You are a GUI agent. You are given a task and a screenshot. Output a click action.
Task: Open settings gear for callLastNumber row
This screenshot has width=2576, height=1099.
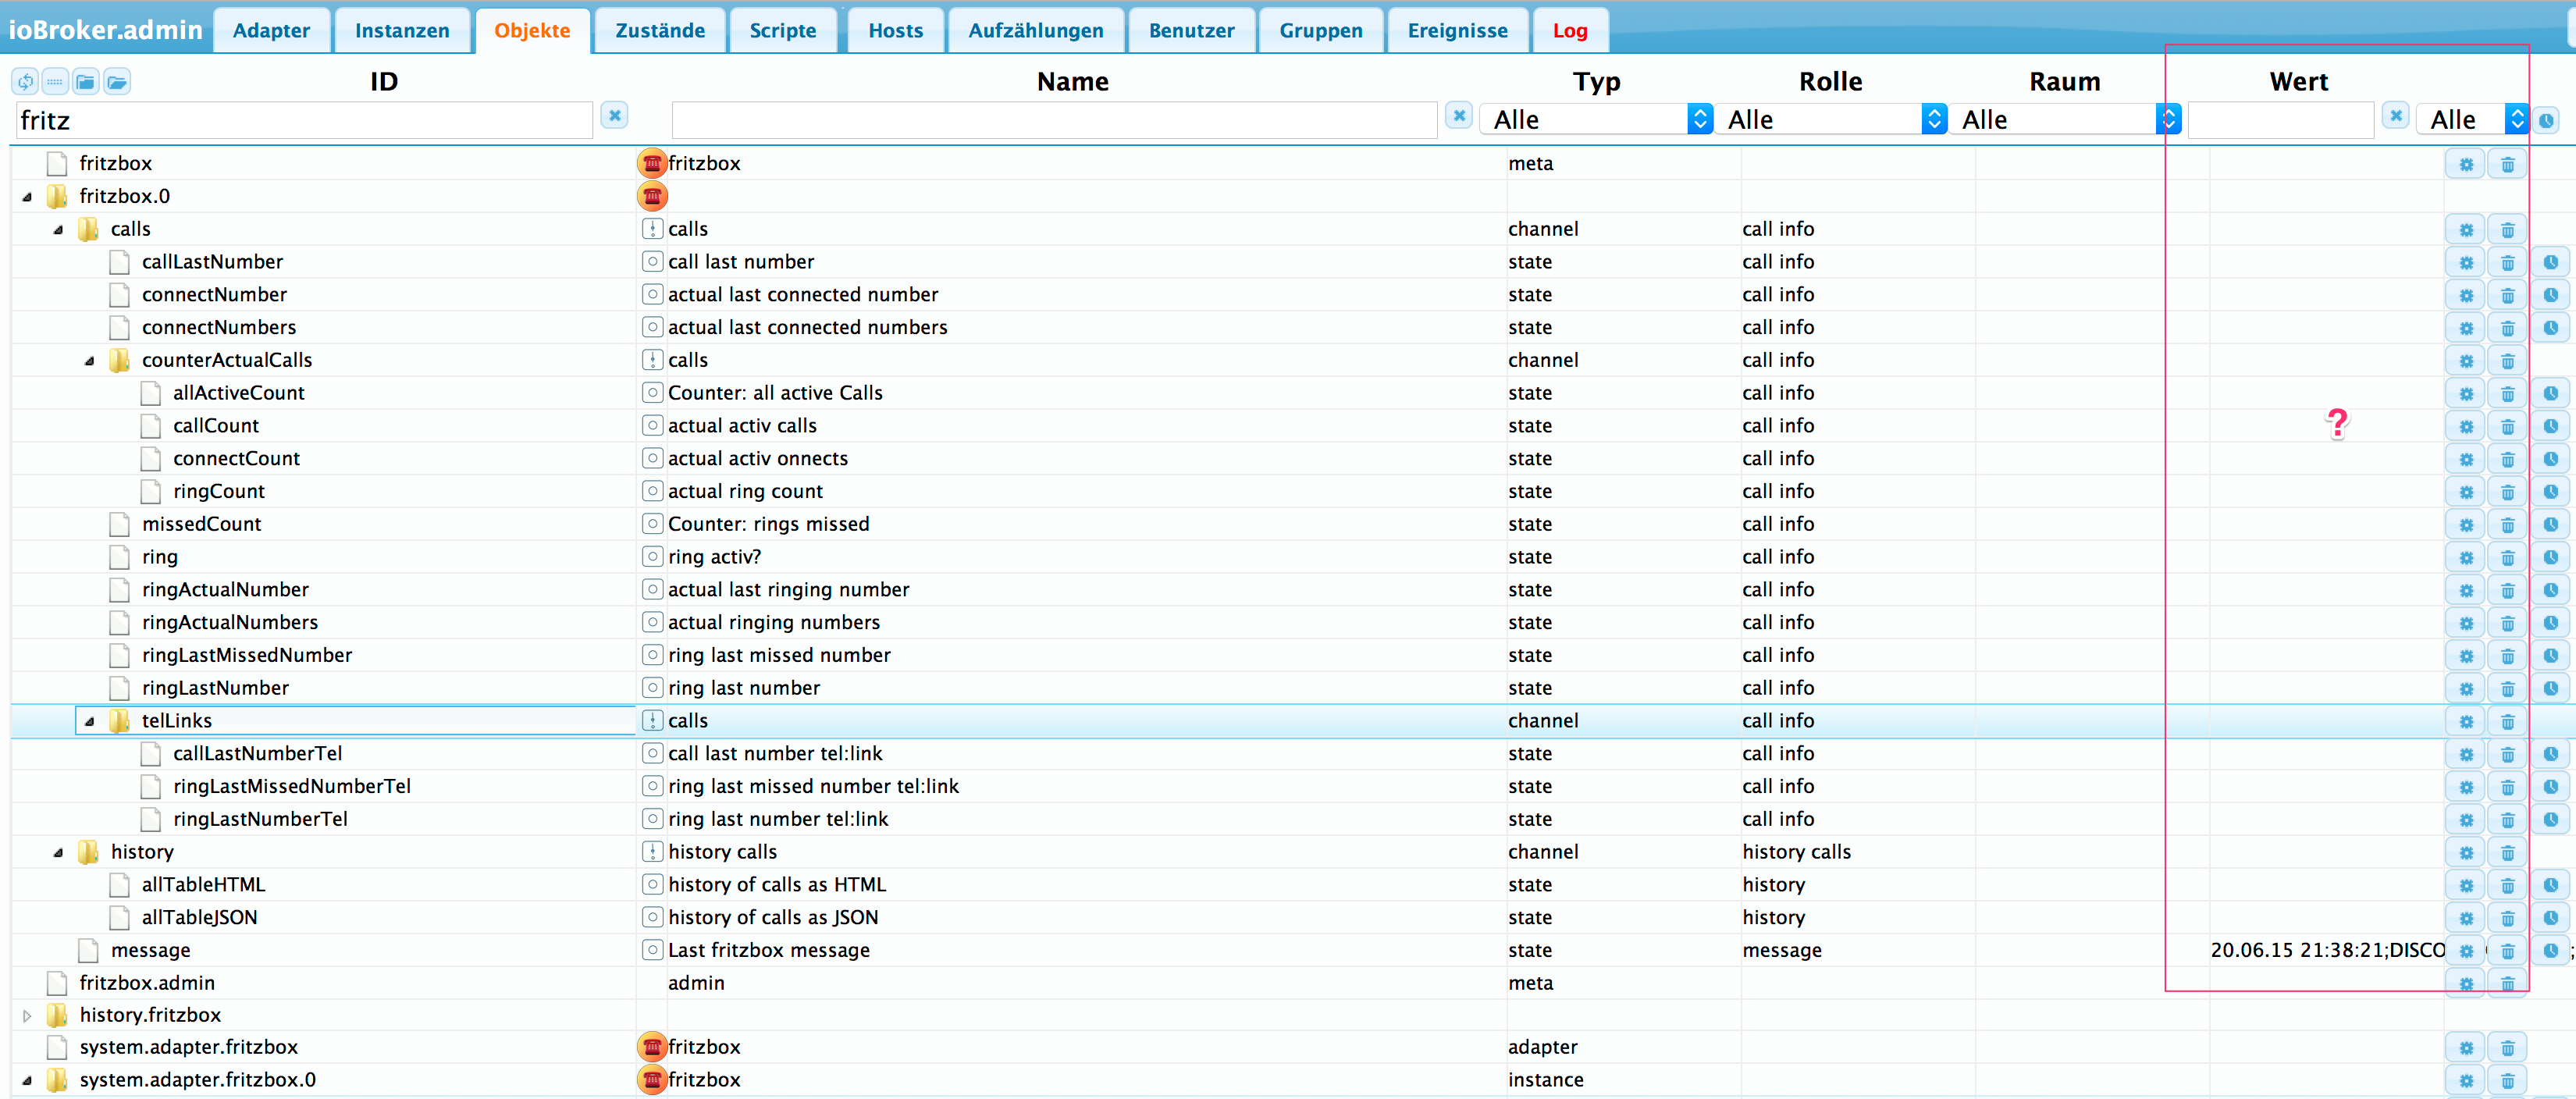pyautogui.click(x=2466, y=263)
